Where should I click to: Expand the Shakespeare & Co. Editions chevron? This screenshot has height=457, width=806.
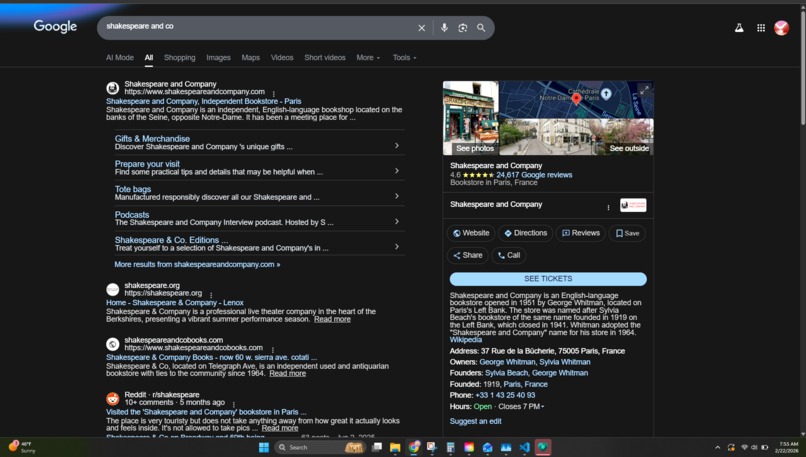pyautogui.click(x=397, y=247)
